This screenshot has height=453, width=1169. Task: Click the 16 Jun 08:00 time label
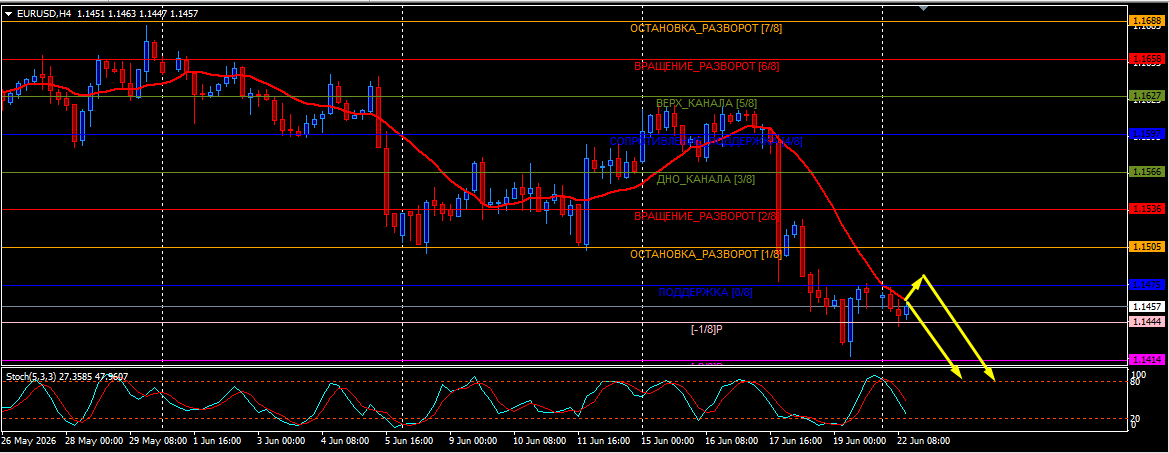pyautogui.click(x=733, y=441)
